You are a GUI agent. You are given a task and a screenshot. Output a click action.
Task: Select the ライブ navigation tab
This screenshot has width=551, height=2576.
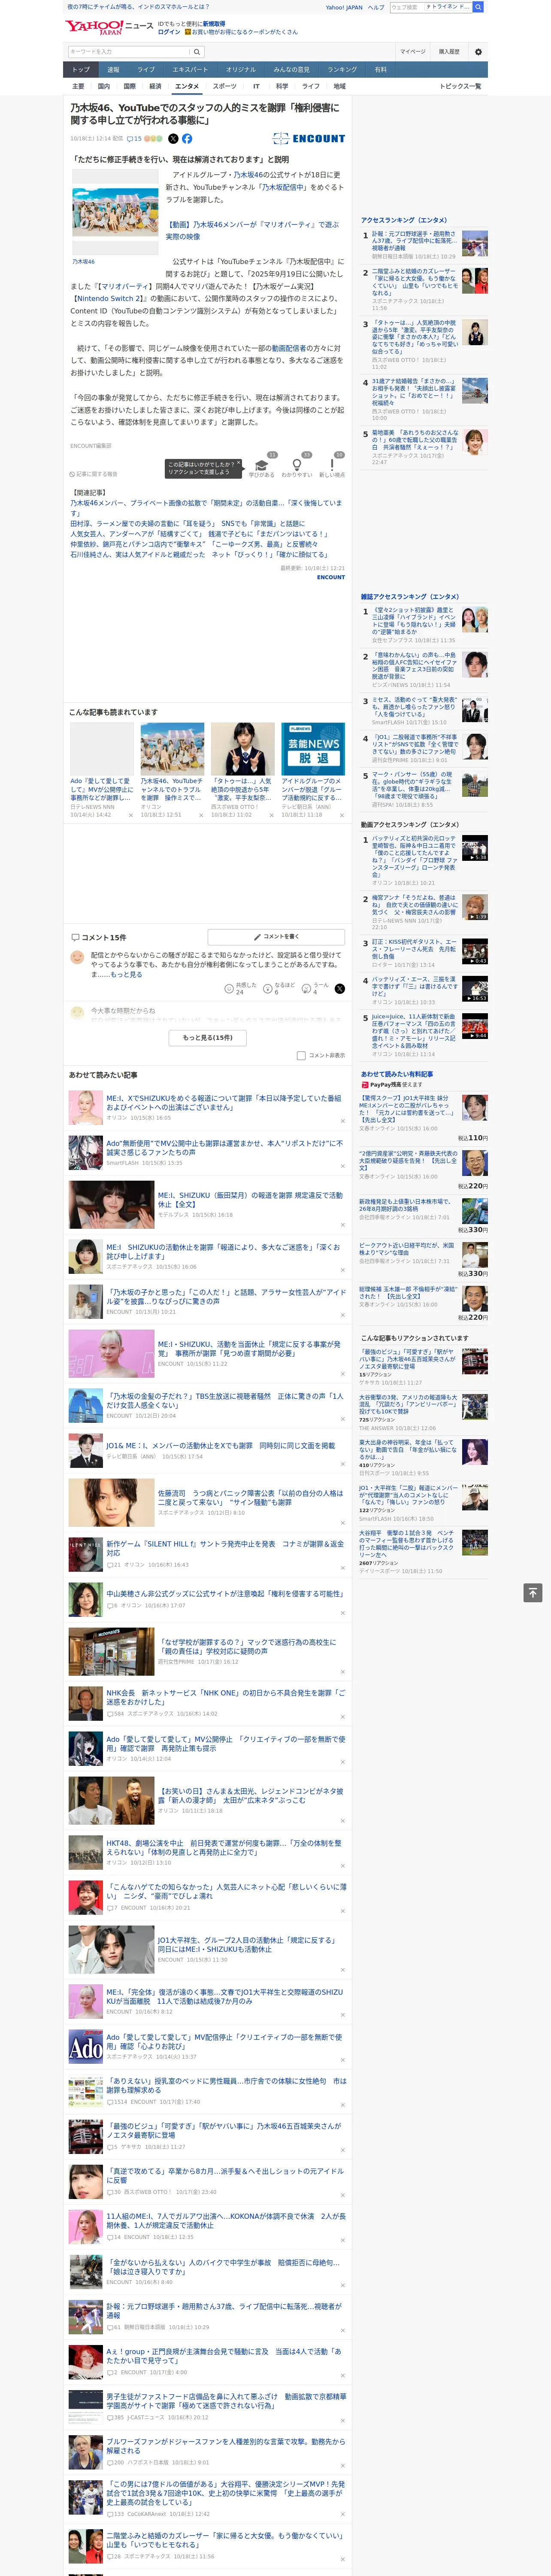tap(146, 70)
